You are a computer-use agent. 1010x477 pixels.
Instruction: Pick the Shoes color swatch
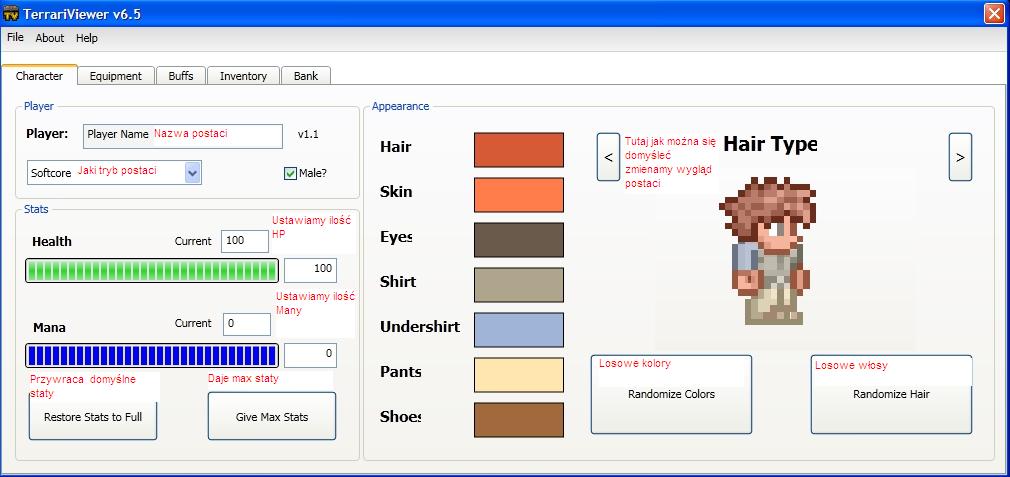(519, 420)
